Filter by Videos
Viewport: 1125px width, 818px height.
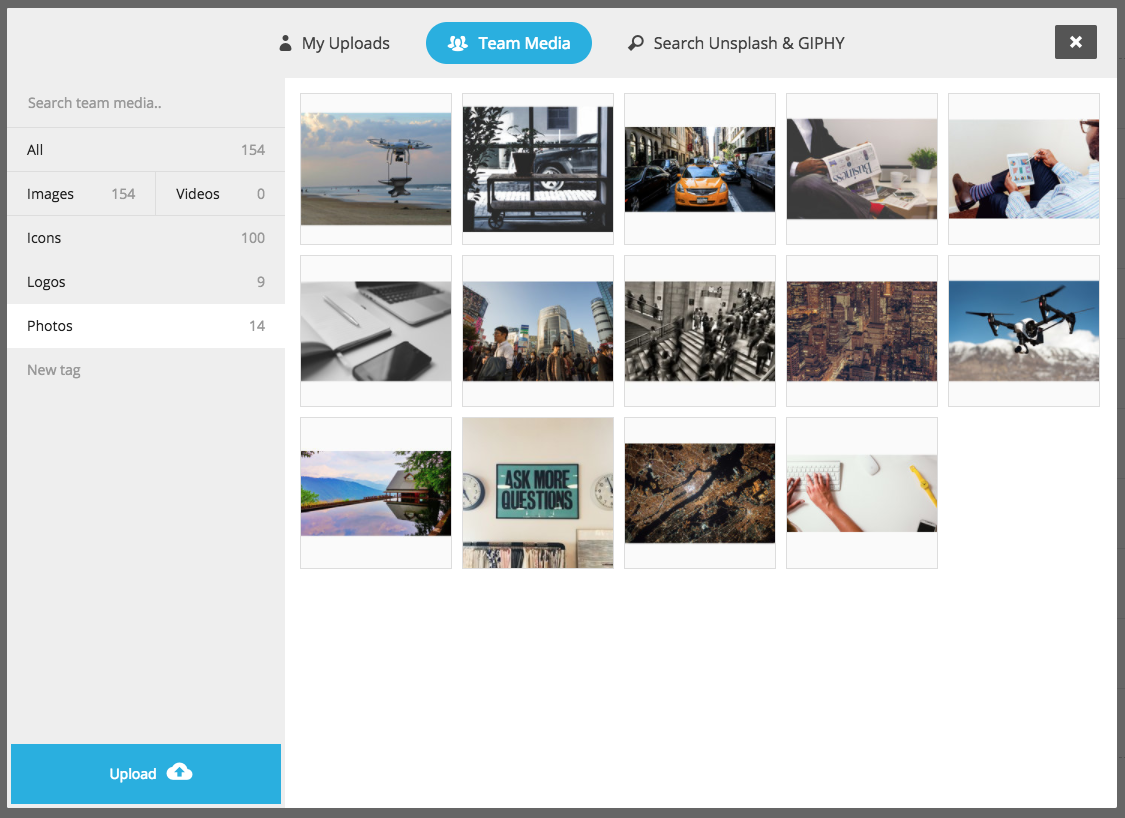220,194
